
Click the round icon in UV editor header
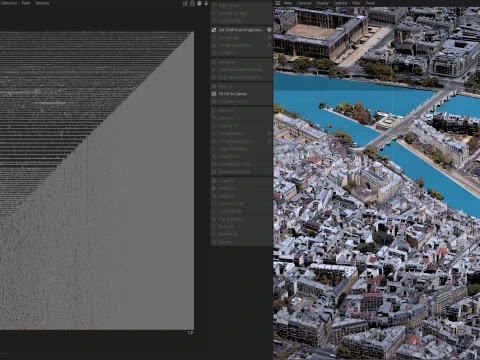click(x=199, y=3)
